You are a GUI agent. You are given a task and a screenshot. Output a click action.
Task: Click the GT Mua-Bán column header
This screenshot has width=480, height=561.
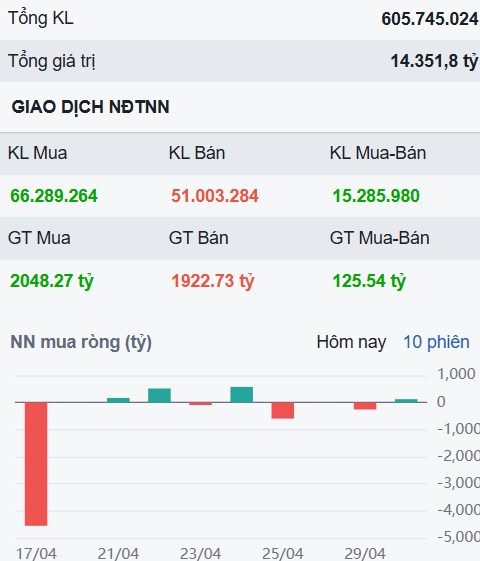(379, 238)
